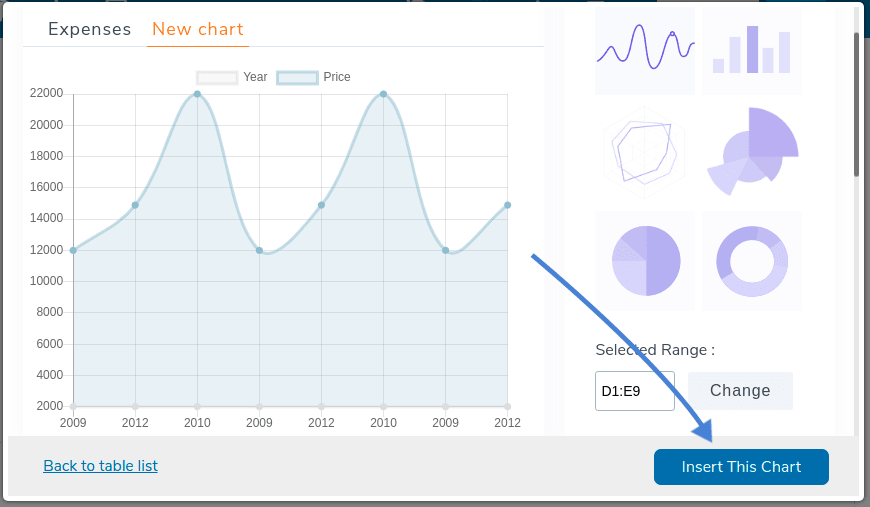Click the second 22000 peak data point
The width and height of the screenshot is (870, 507).
(x=383, y=94)
